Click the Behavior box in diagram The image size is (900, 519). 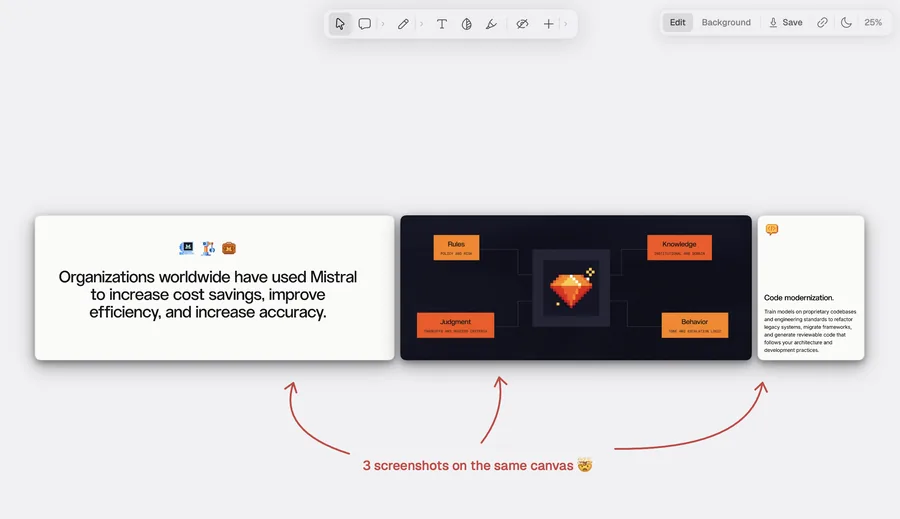[695, 325]
